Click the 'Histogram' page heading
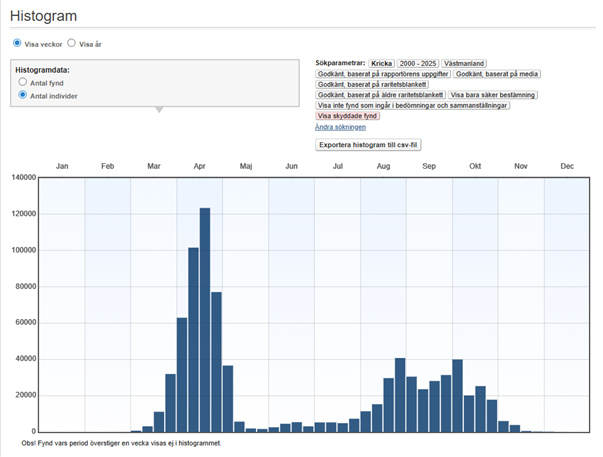This screenshot has height=457, width=603. pyautogui.click(x=43, y=17)
